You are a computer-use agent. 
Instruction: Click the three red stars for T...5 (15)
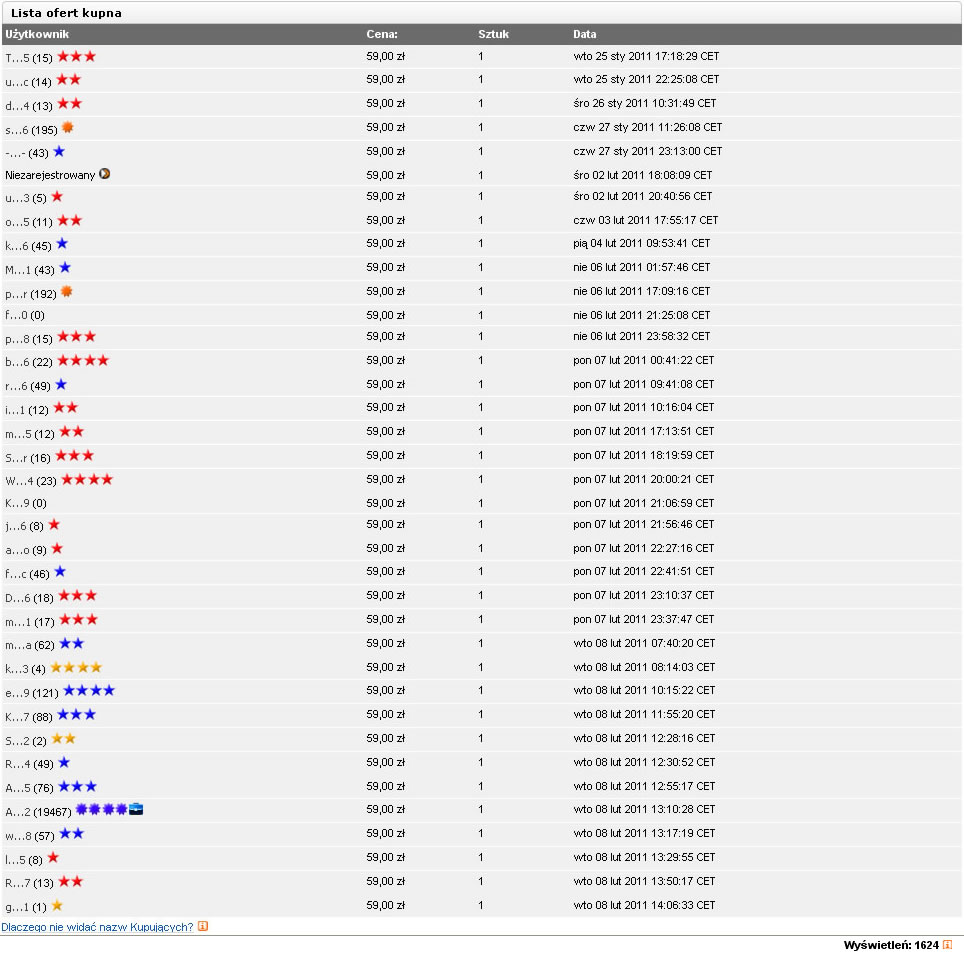point(77,57)
